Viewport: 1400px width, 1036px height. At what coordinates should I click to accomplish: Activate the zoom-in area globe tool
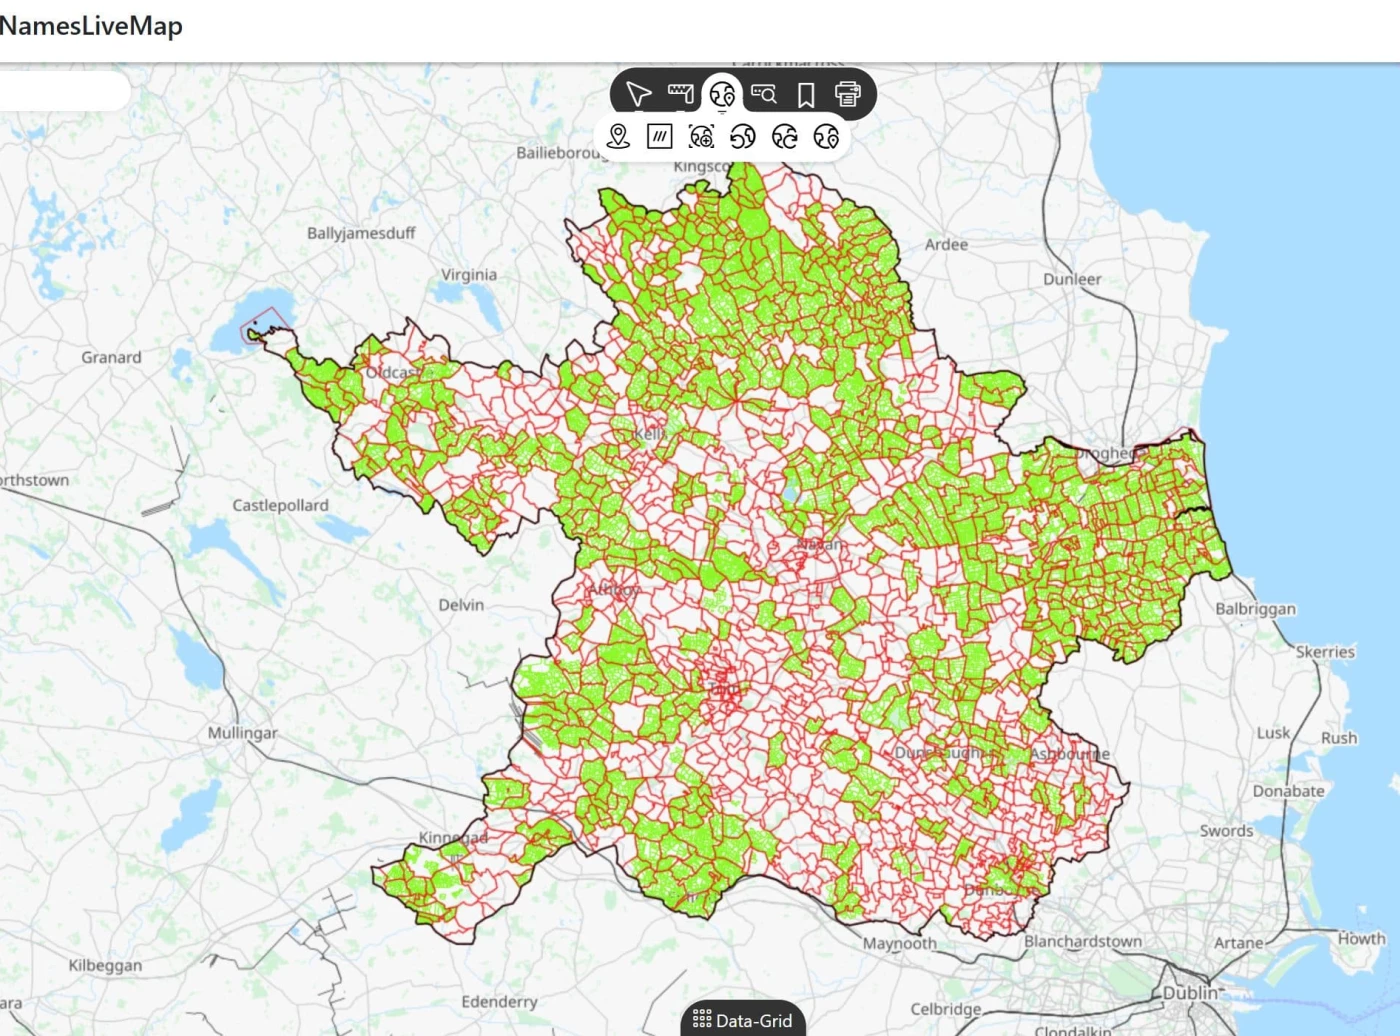coord(701,136)
